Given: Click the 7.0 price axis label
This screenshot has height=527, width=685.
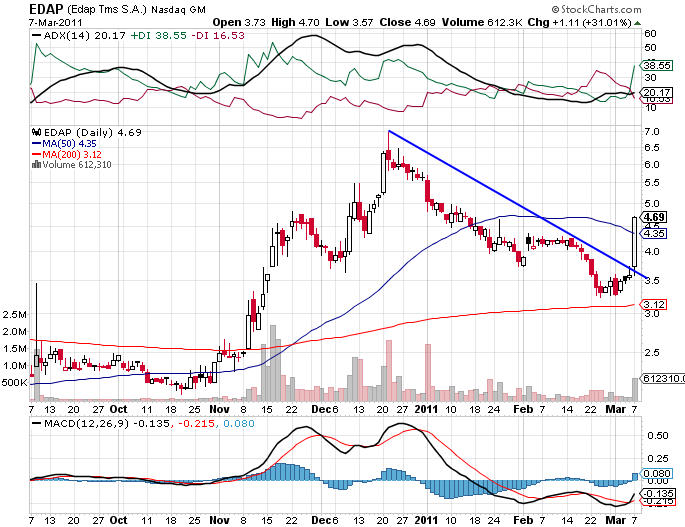Looking at the screenshot, I should pyautogui.click(x=652, y=132).
